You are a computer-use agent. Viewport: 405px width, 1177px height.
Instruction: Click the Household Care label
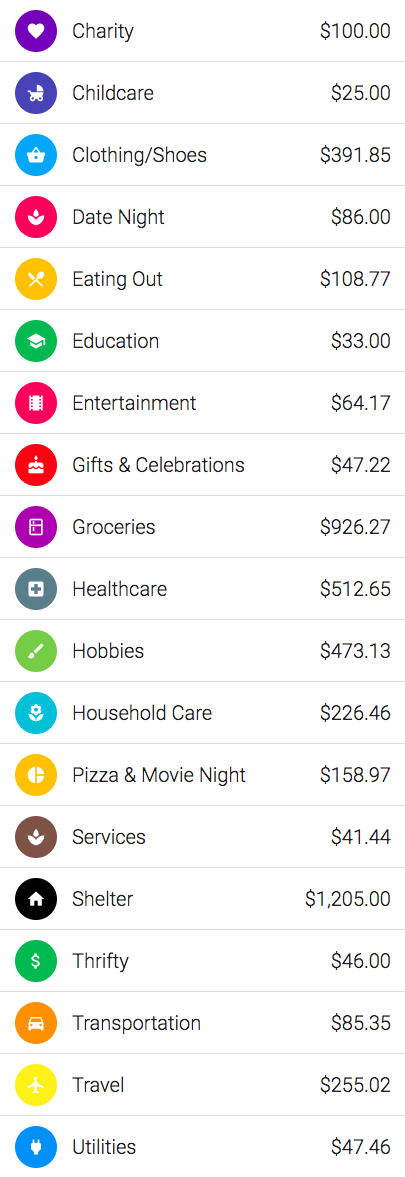pyautogui.click(x=142, y=713)
